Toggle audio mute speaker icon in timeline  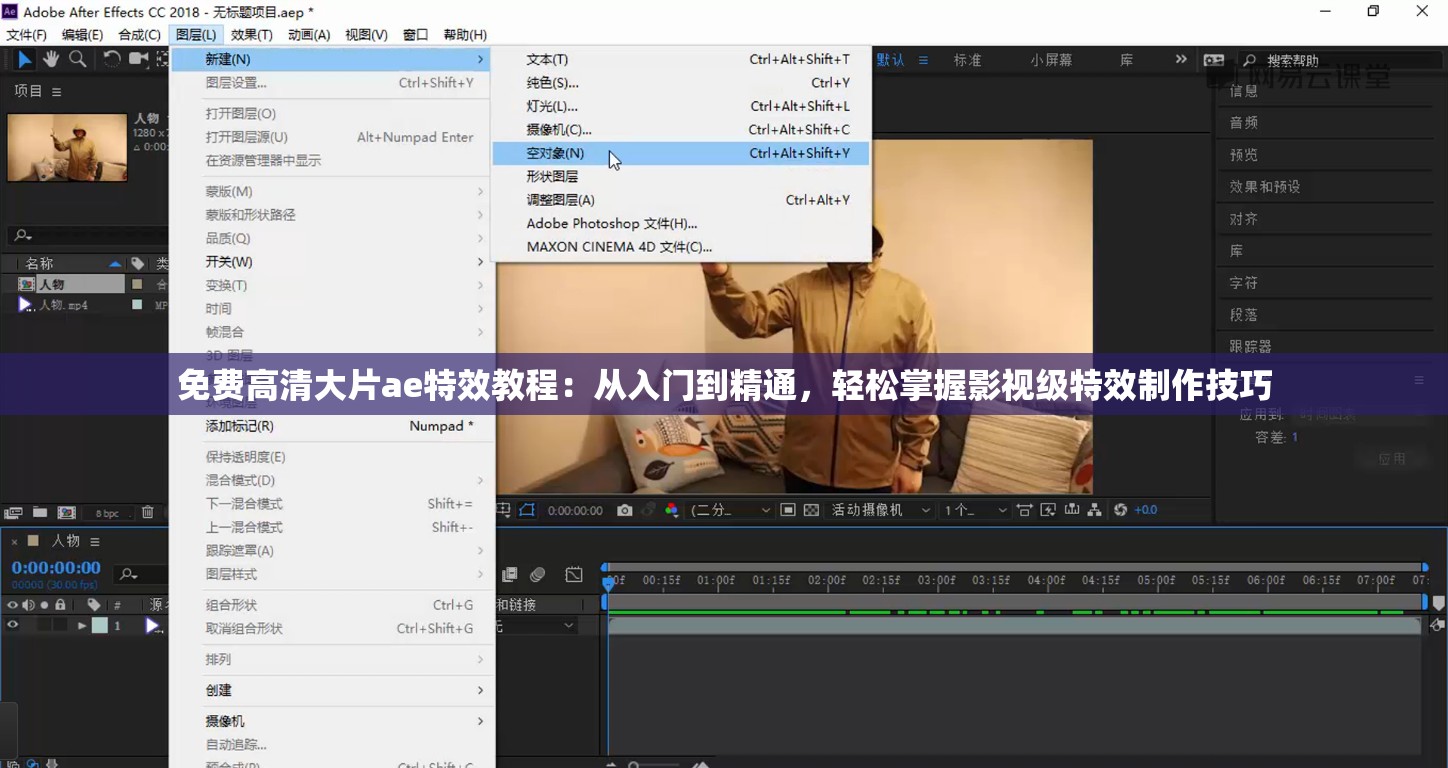click(x=27, y=604)
